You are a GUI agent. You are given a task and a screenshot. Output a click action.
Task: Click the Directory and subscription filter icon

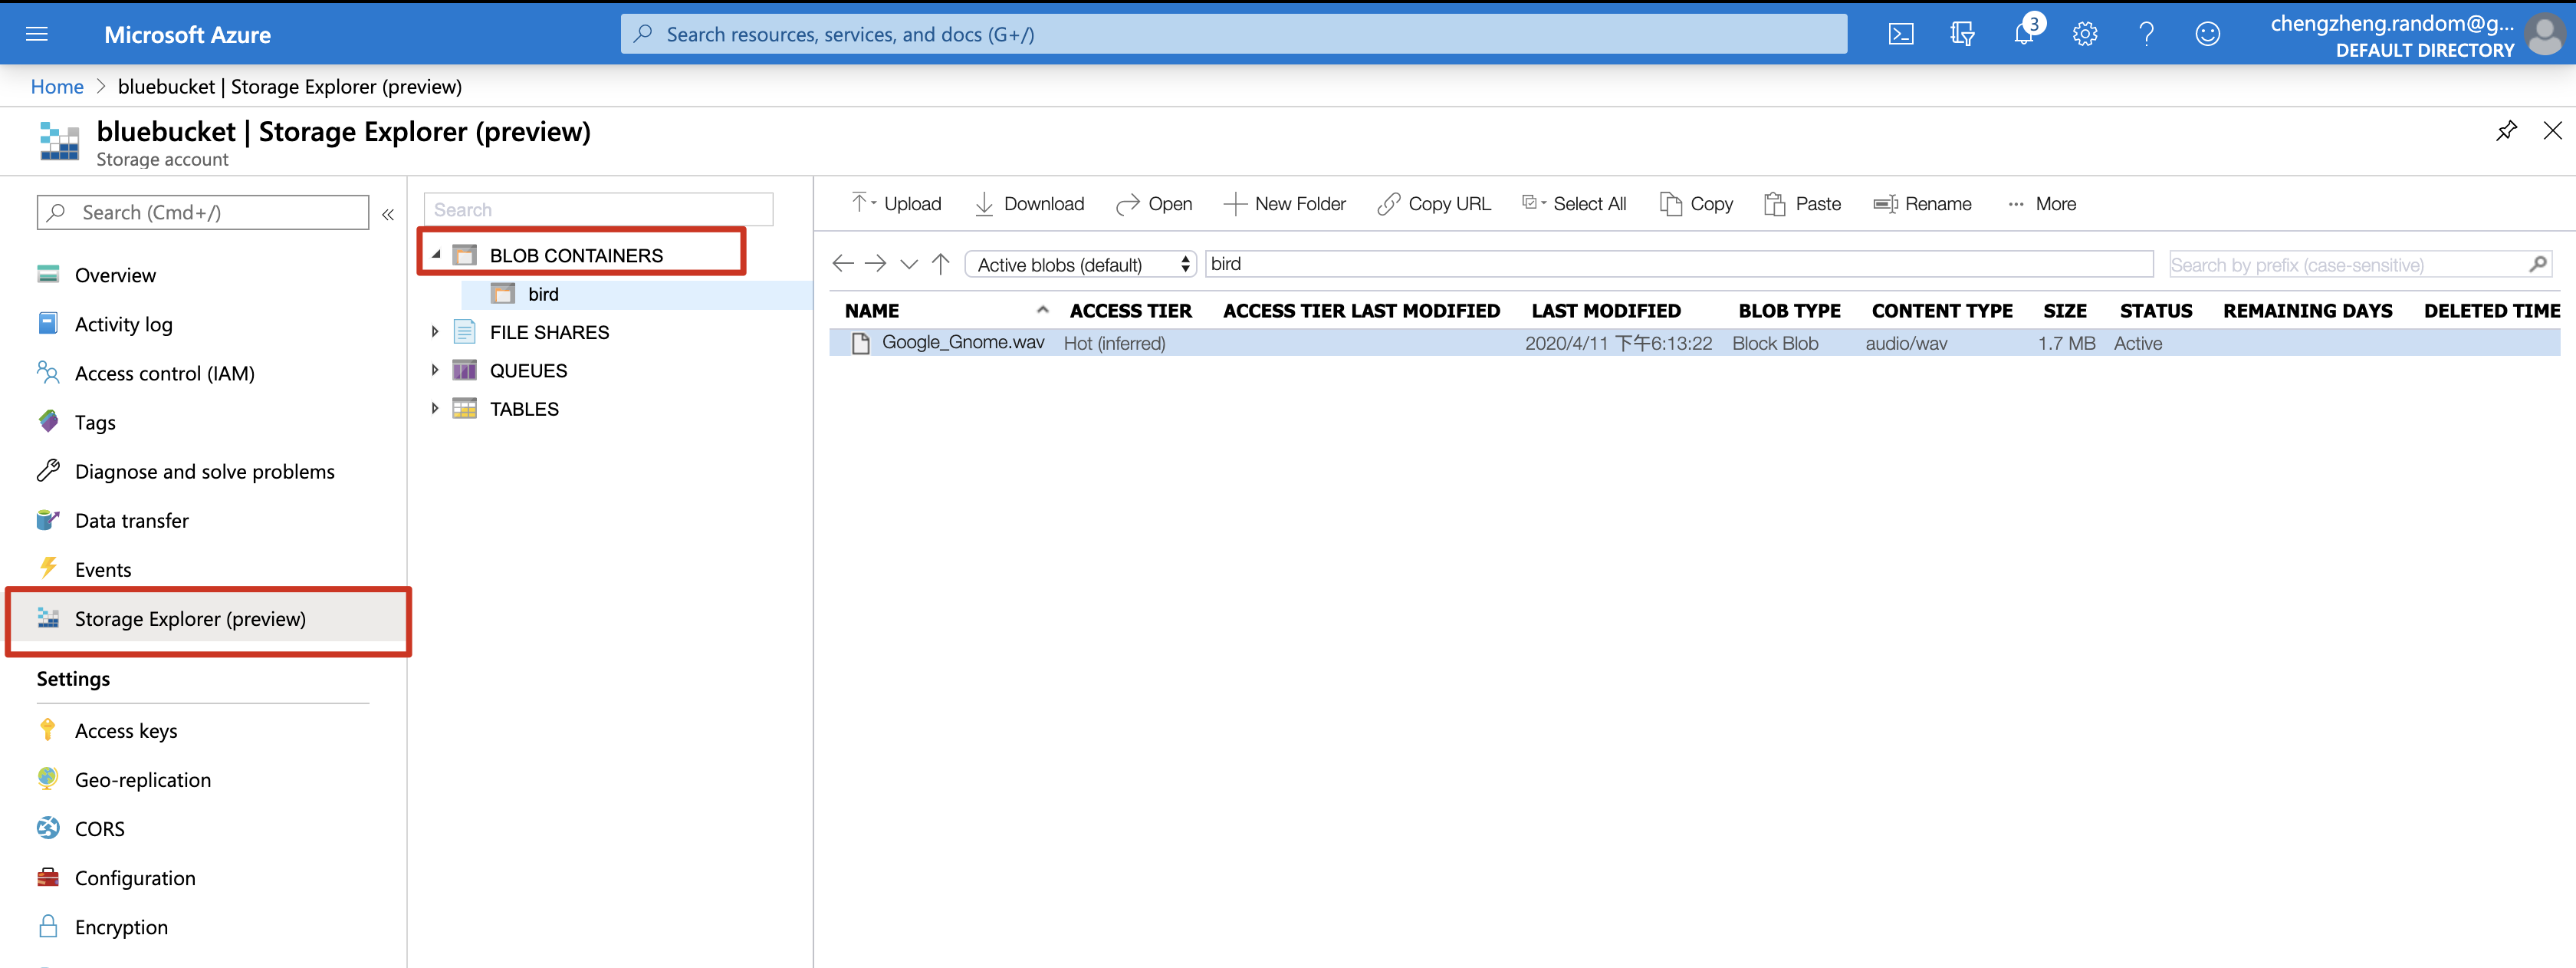(x=1961, y=34)
